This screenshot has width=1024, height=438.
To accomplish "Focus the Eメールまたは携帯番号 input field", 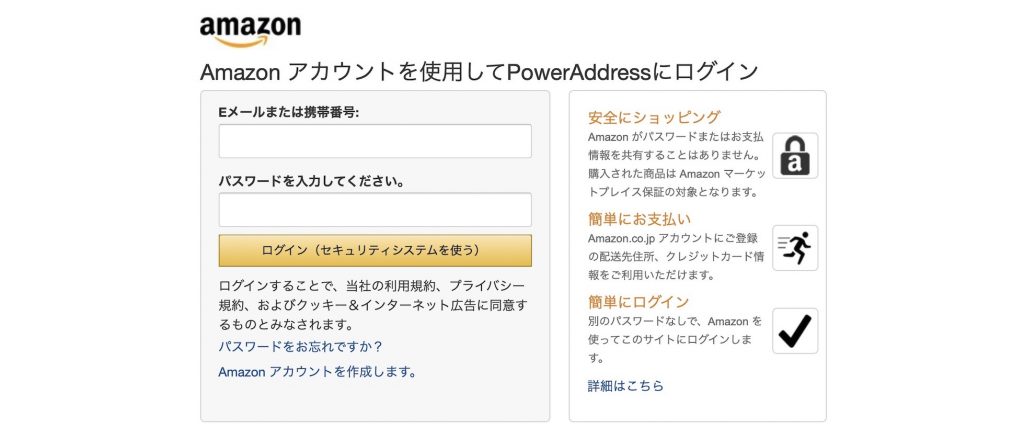I will pos(375,141).
